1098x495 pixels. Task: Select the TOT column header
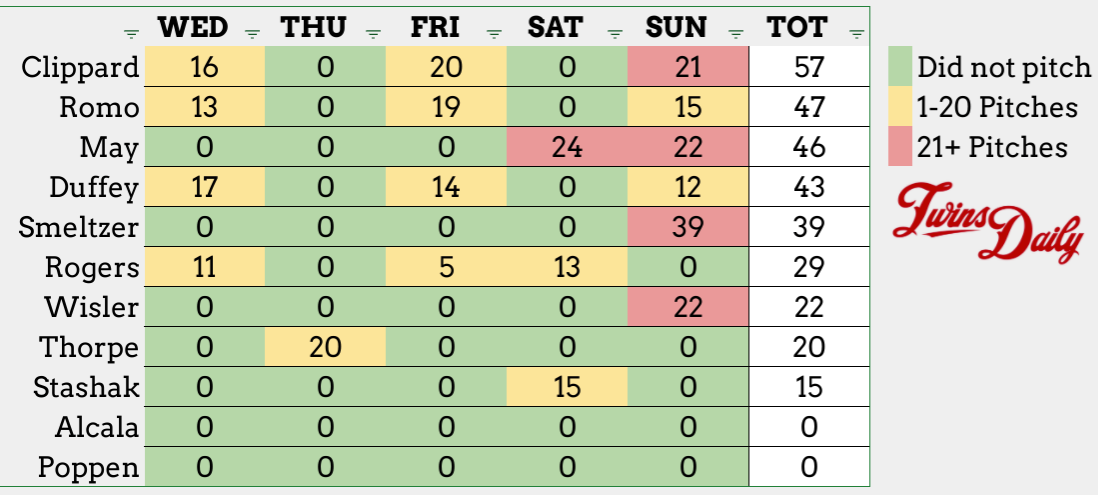(797, 27)
